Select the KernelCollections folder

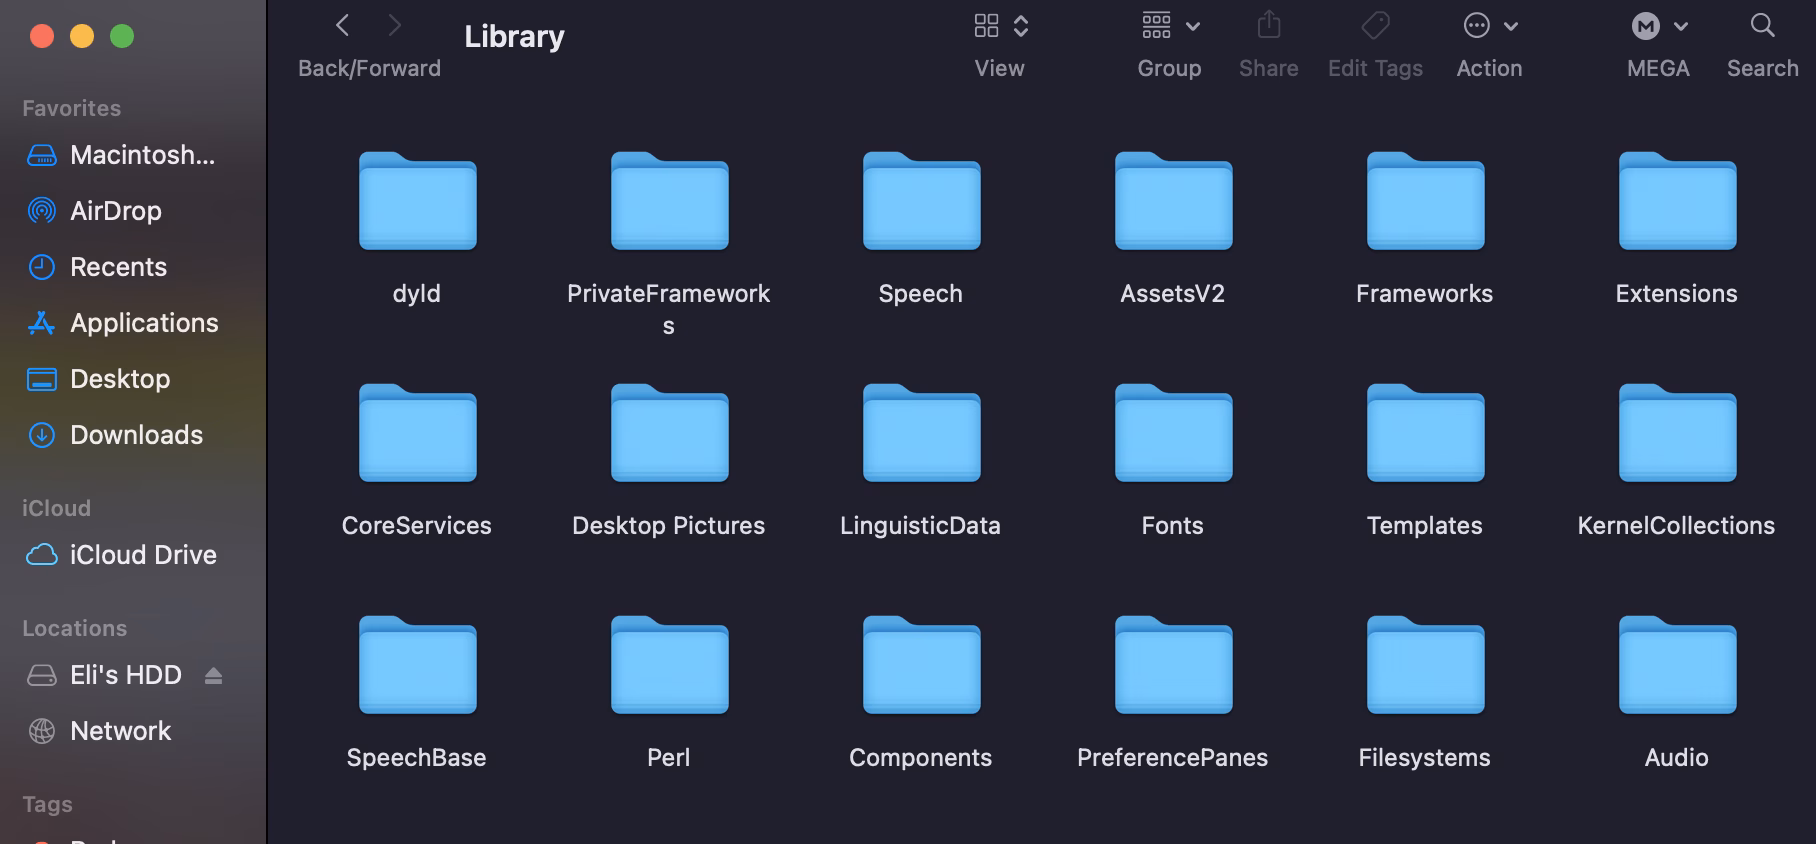[x=1677, y=435]
